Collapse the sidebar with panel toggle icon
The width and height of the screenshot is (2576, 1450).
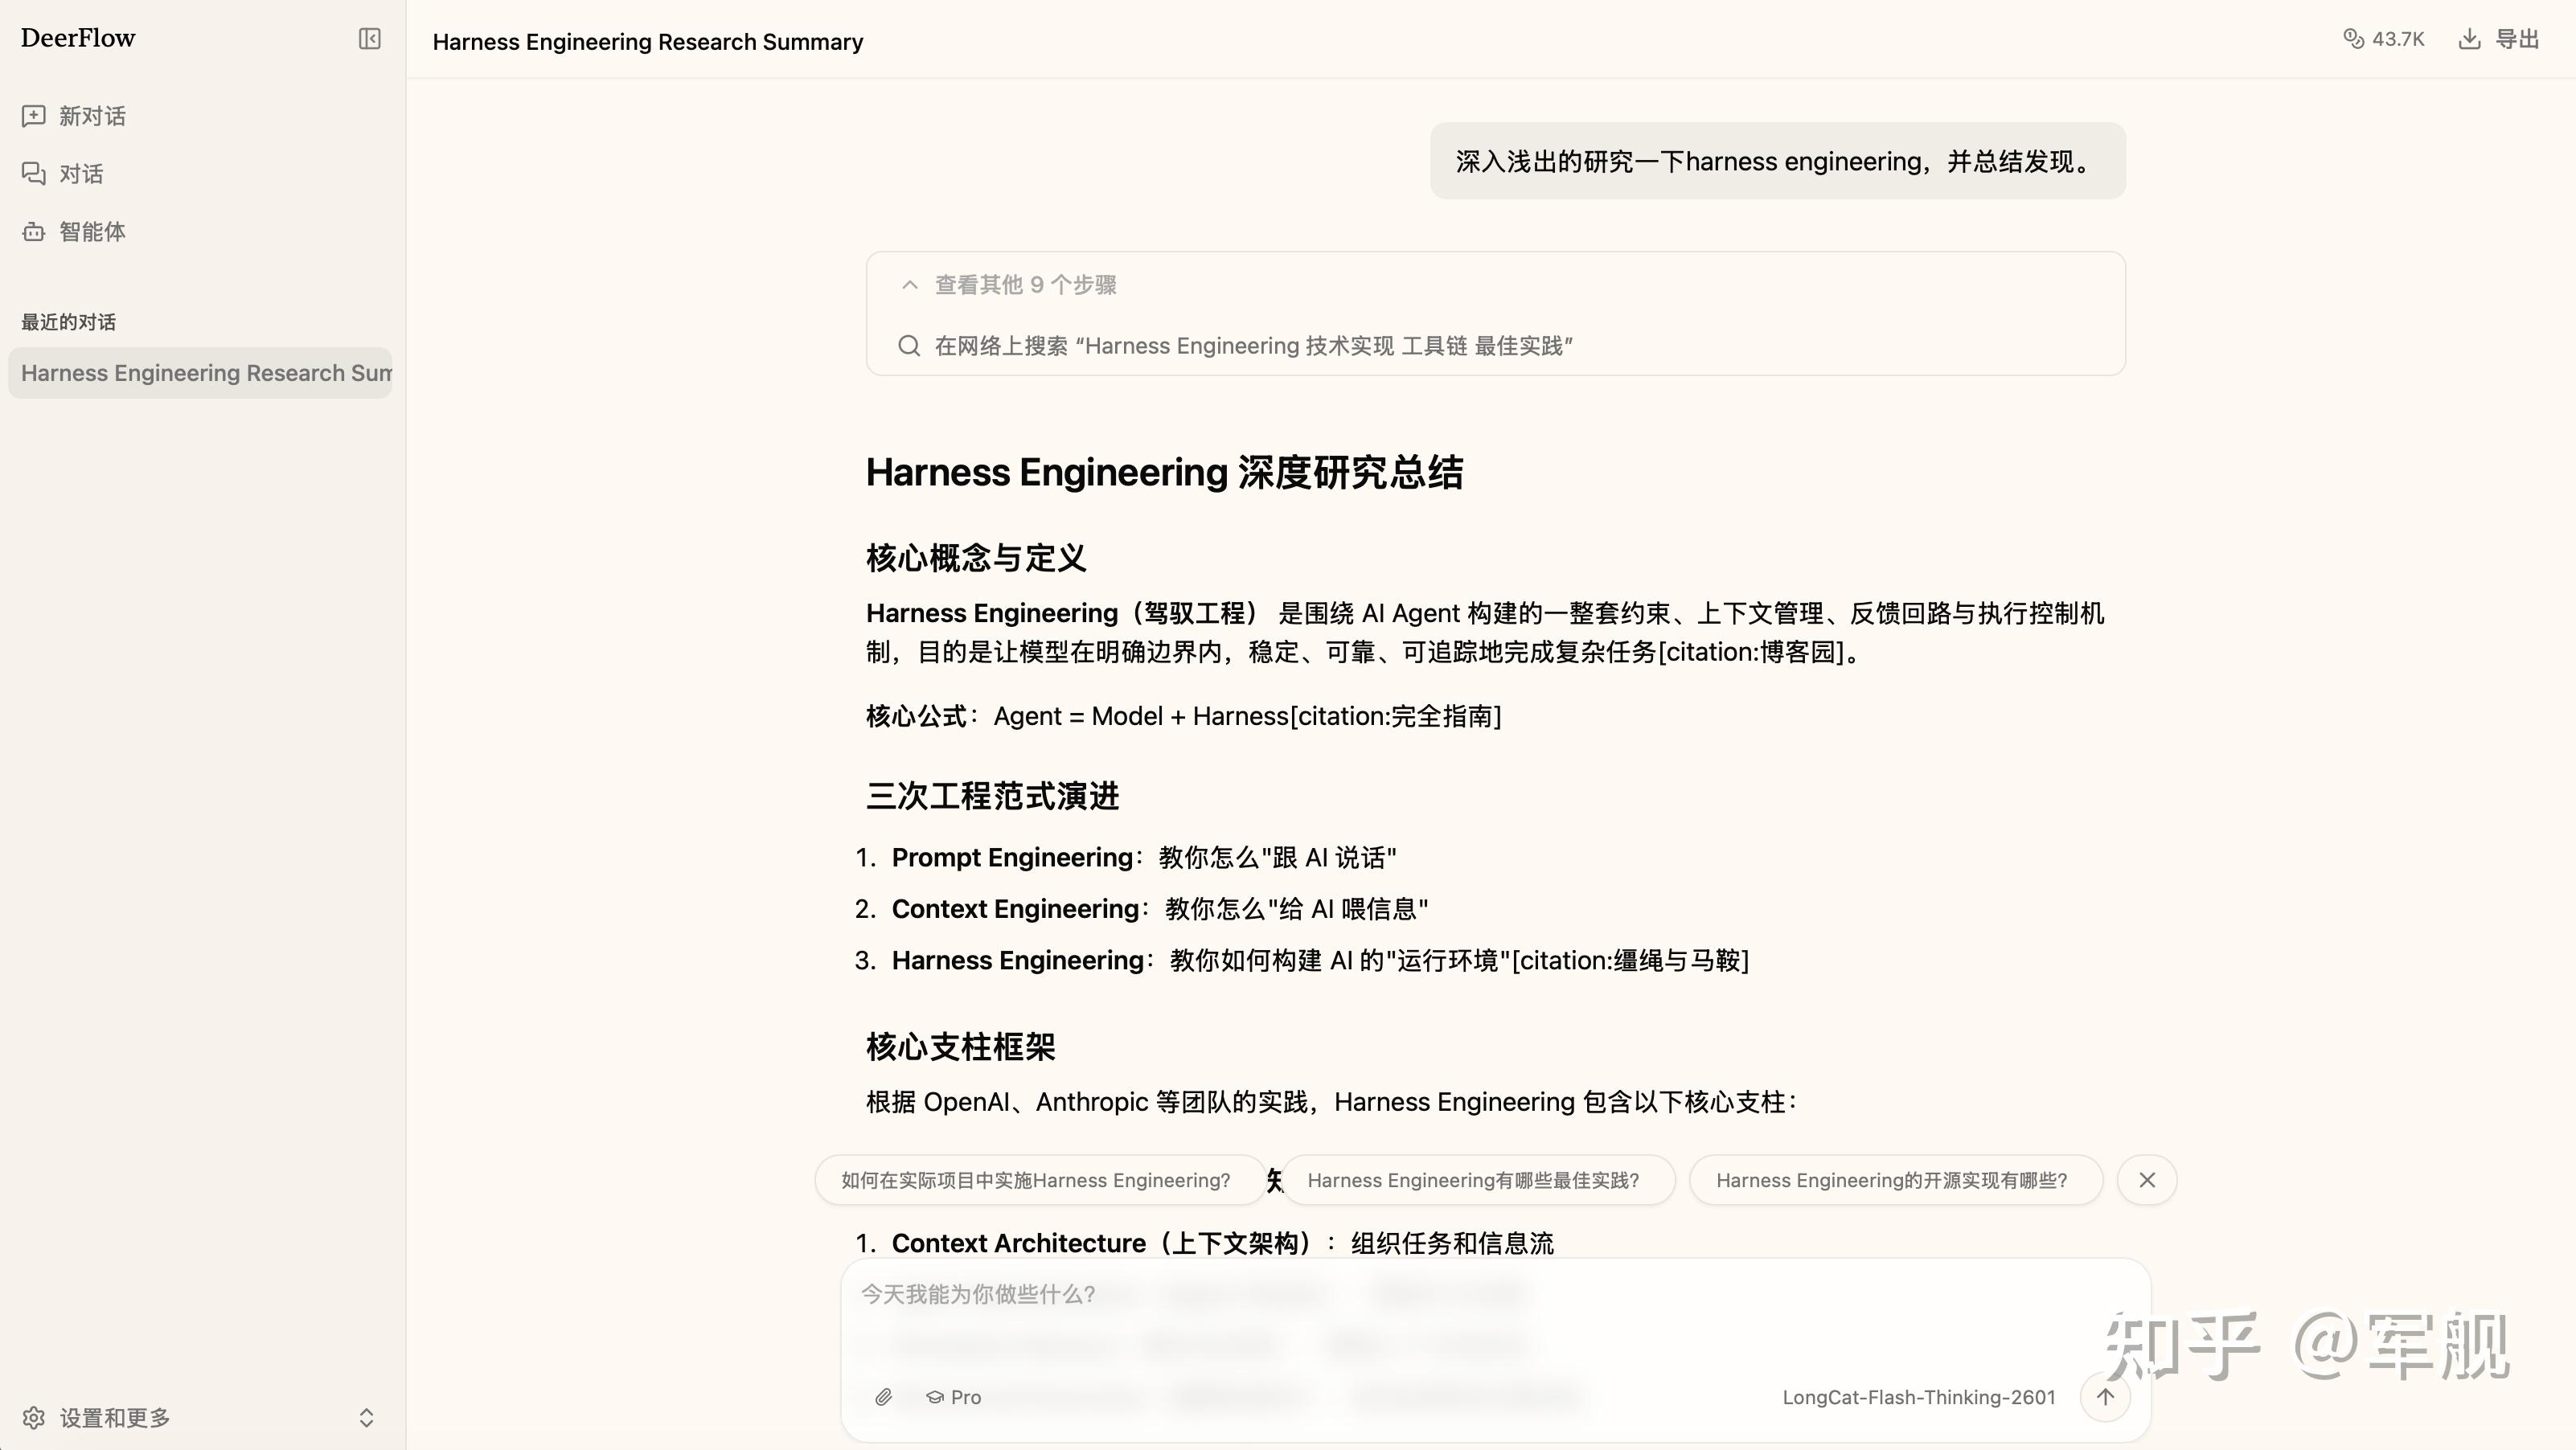(369, 39)
